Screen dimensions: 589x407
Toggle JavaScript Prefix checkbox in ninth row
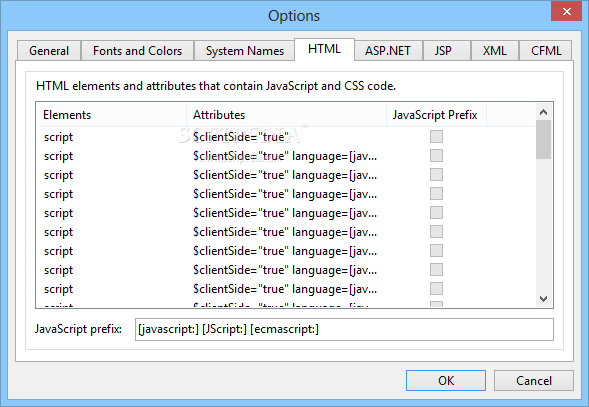436,288
